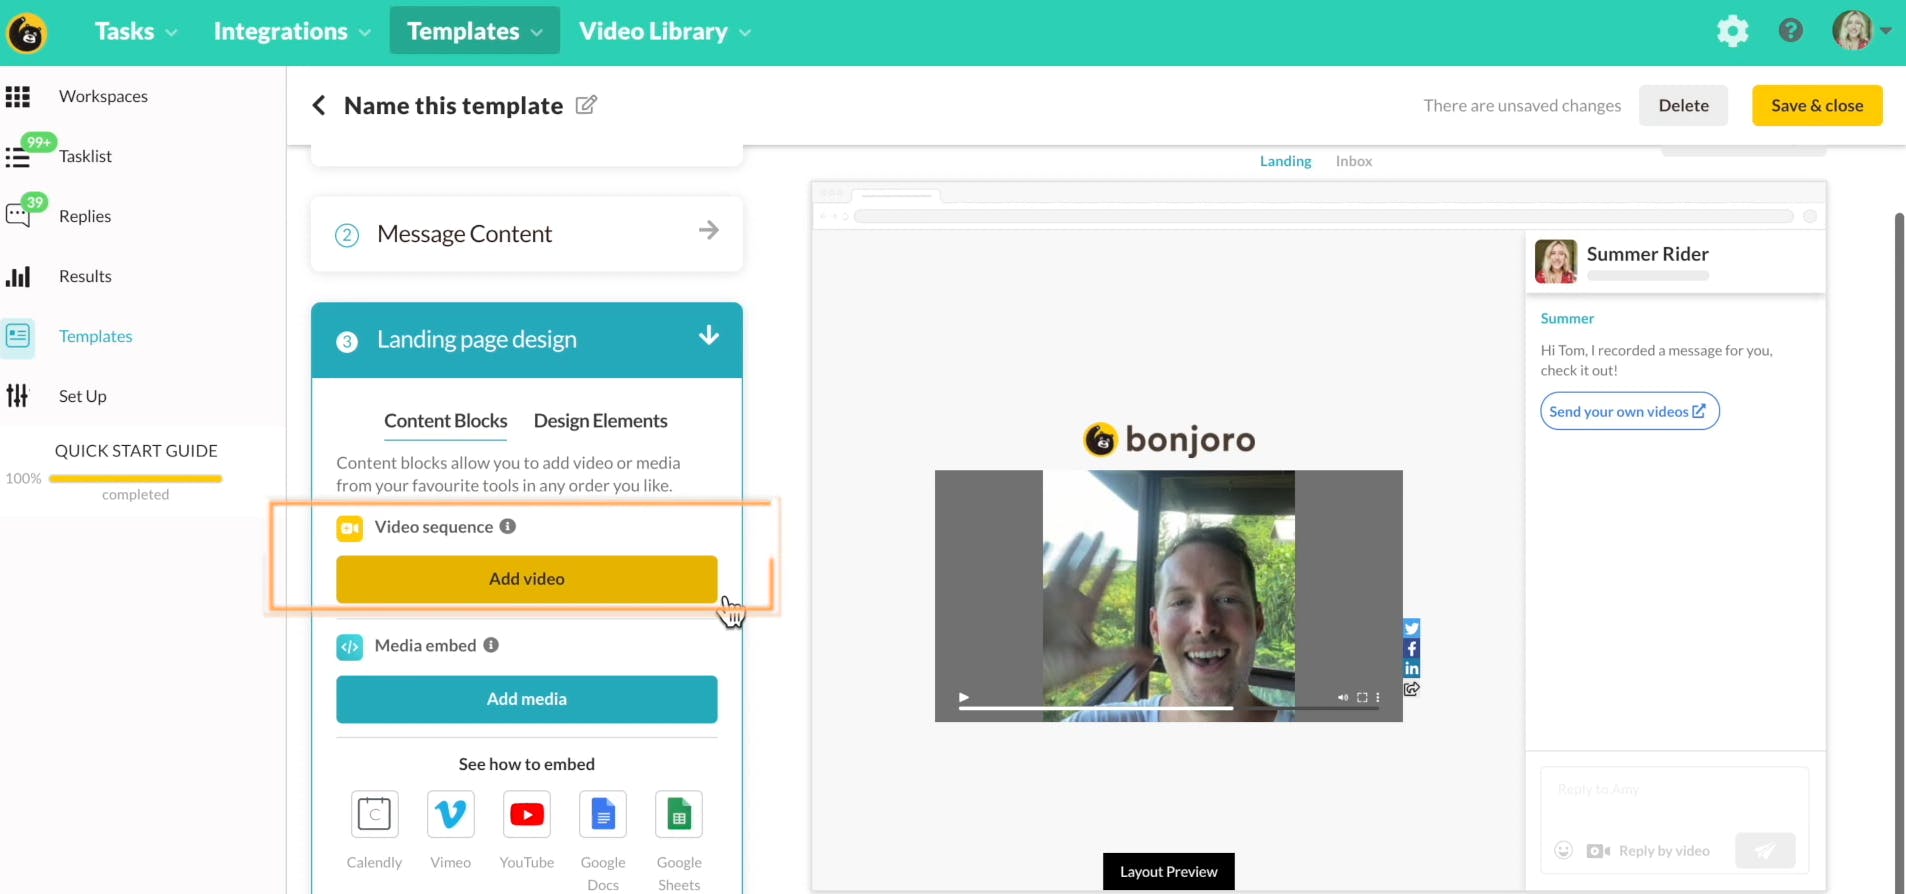The height and width of the screenshot is (894, 1906).
Task: Click the Layout Preview label
Action: (1168, 871)
